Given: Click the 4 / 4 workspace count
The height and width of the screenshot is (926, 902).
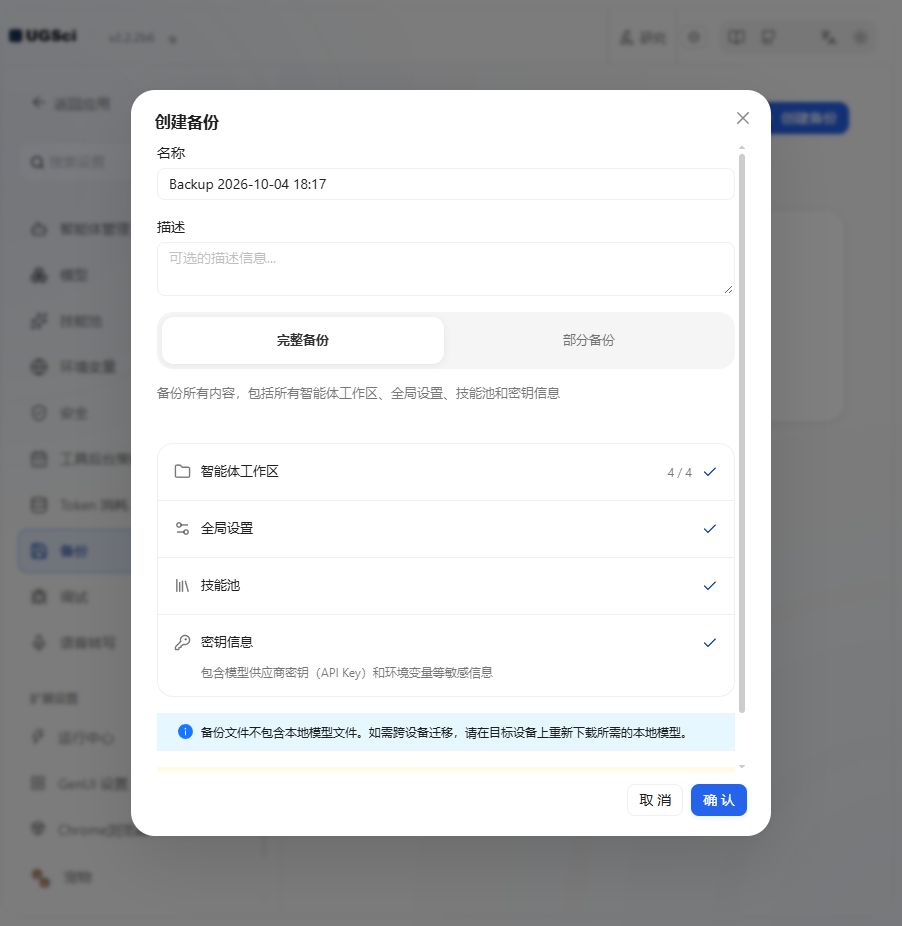Looking at the screenshot, I should pos(679,472).
